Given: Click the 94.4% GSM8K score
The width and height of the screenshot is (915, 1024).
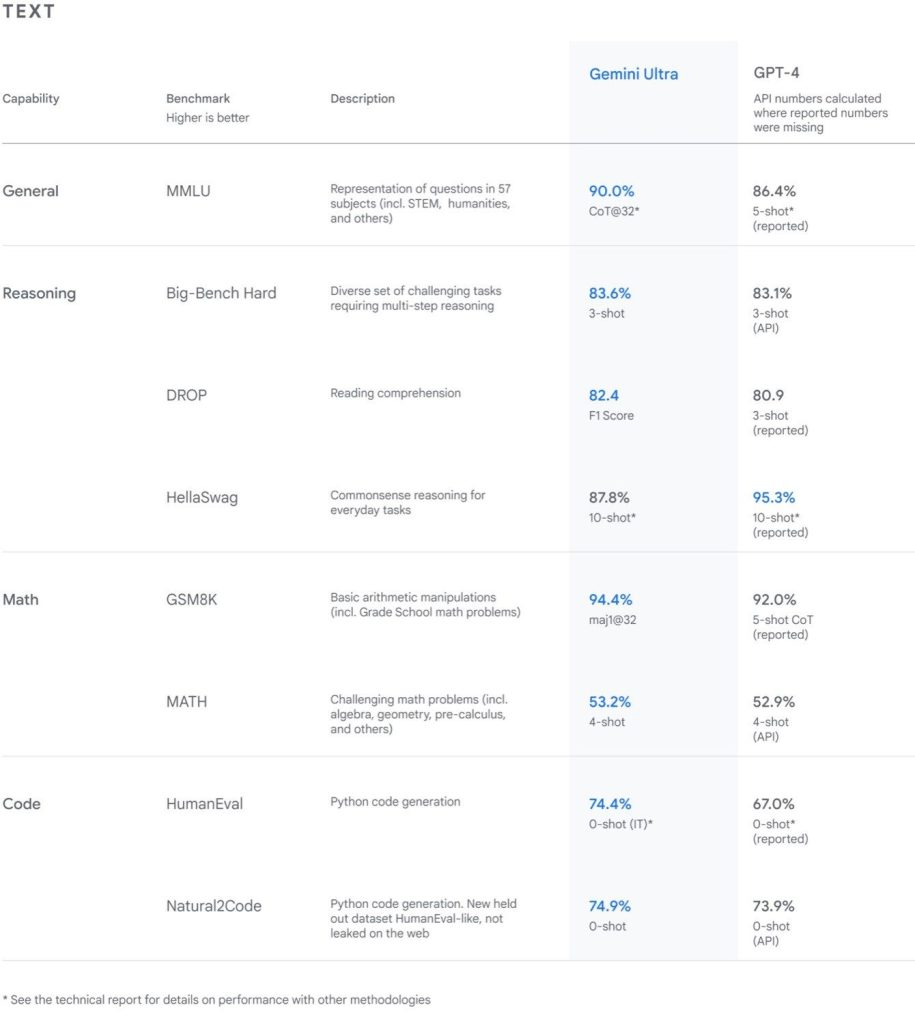Looking at the screenshot, I should pos(610,600).
